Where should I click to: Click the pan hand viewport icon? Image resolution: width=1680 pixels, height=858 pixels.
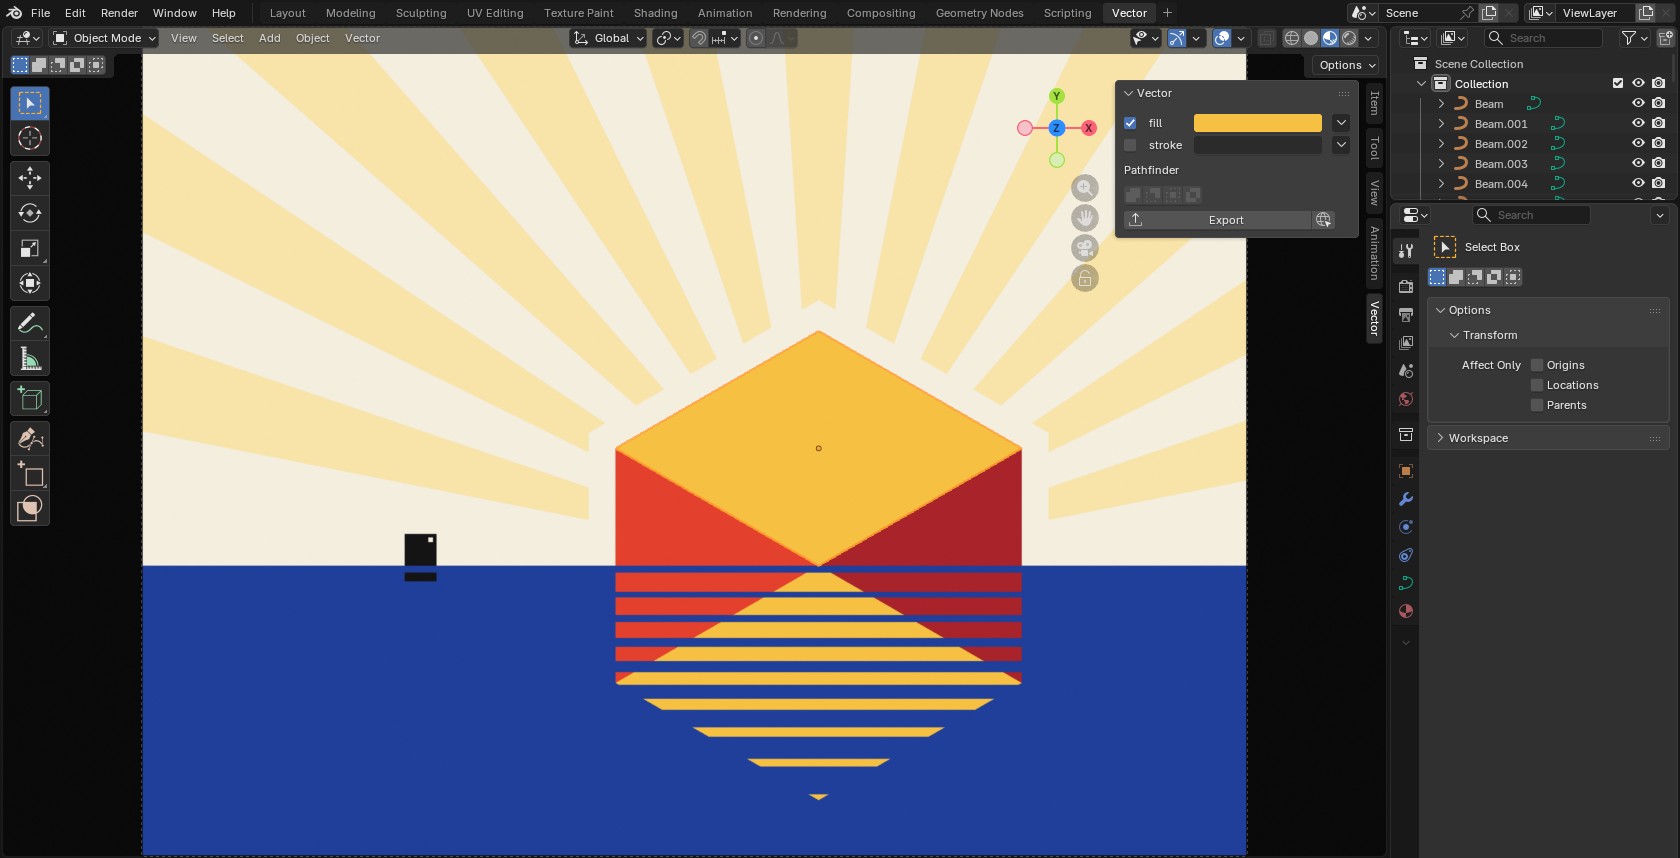(1085, 218)
